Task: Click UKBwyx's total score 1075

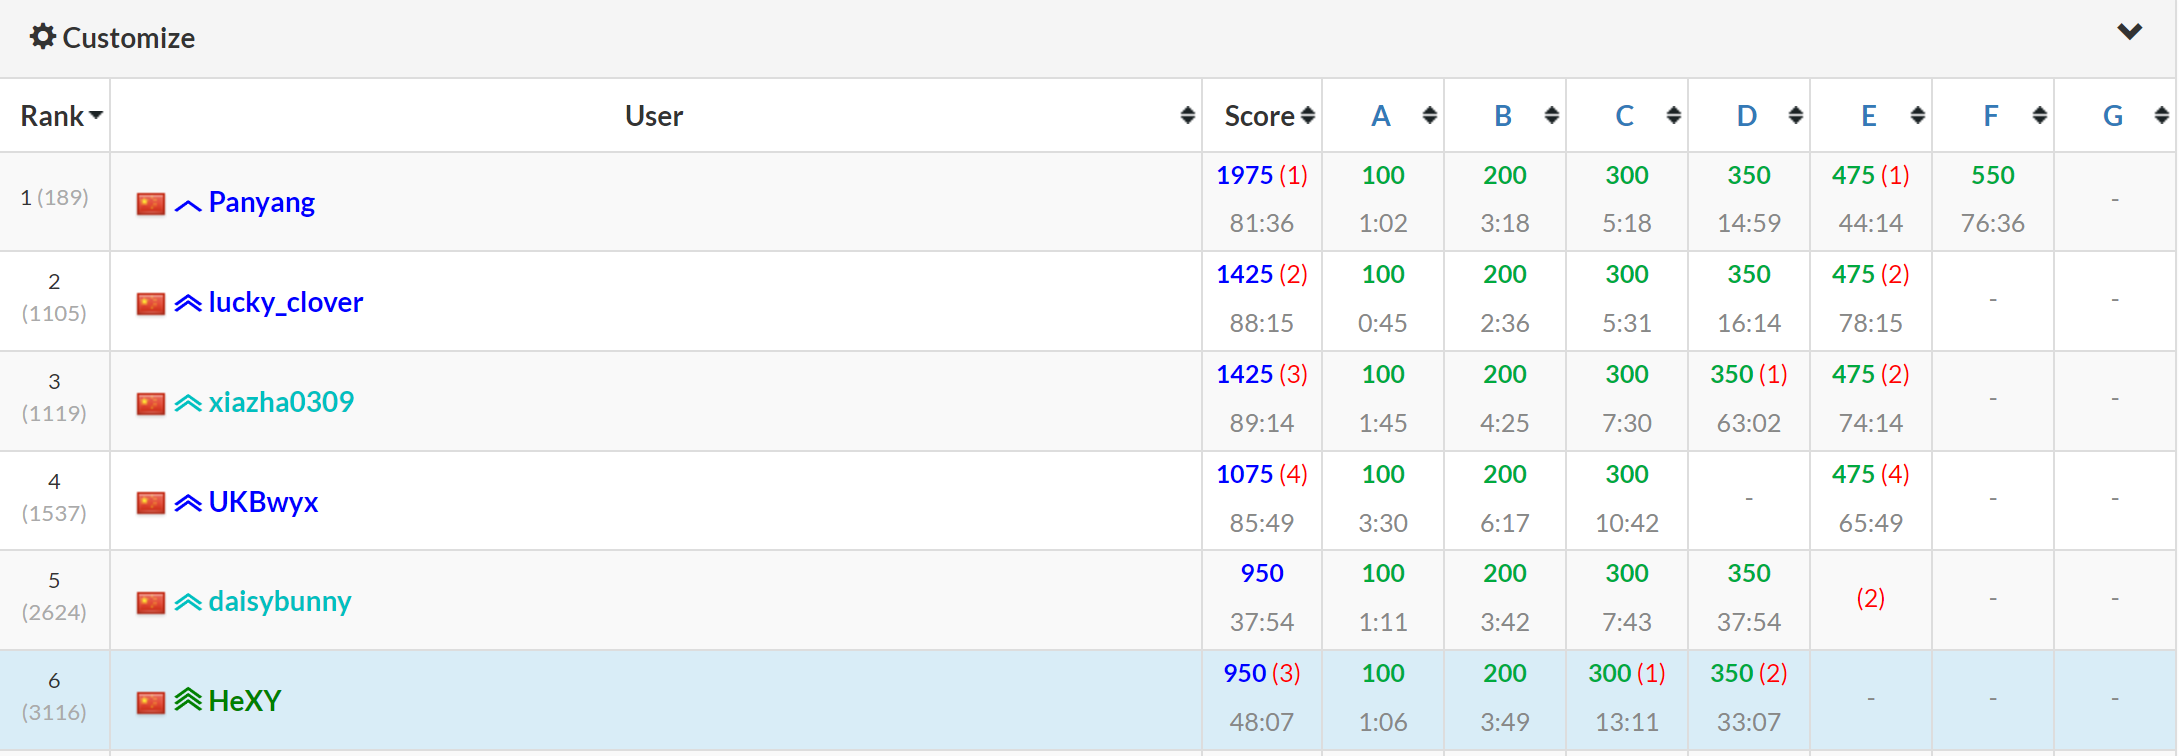Action: coord(1244,474)
